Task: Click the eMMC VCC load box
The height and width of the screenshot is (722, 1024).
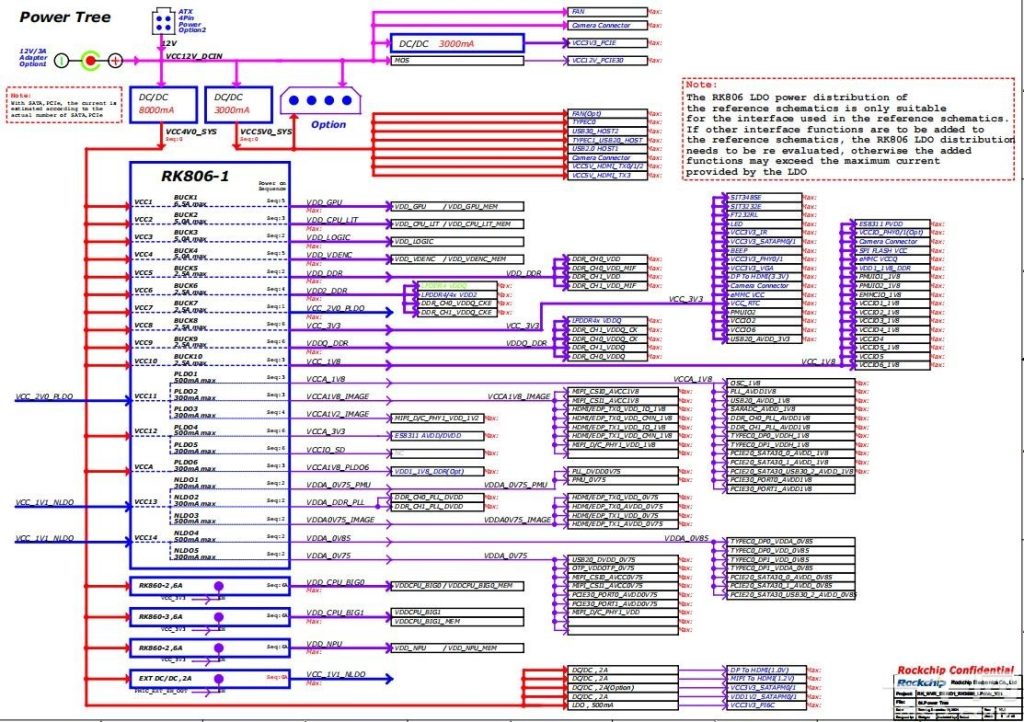Action: click(x=764, y=295)
